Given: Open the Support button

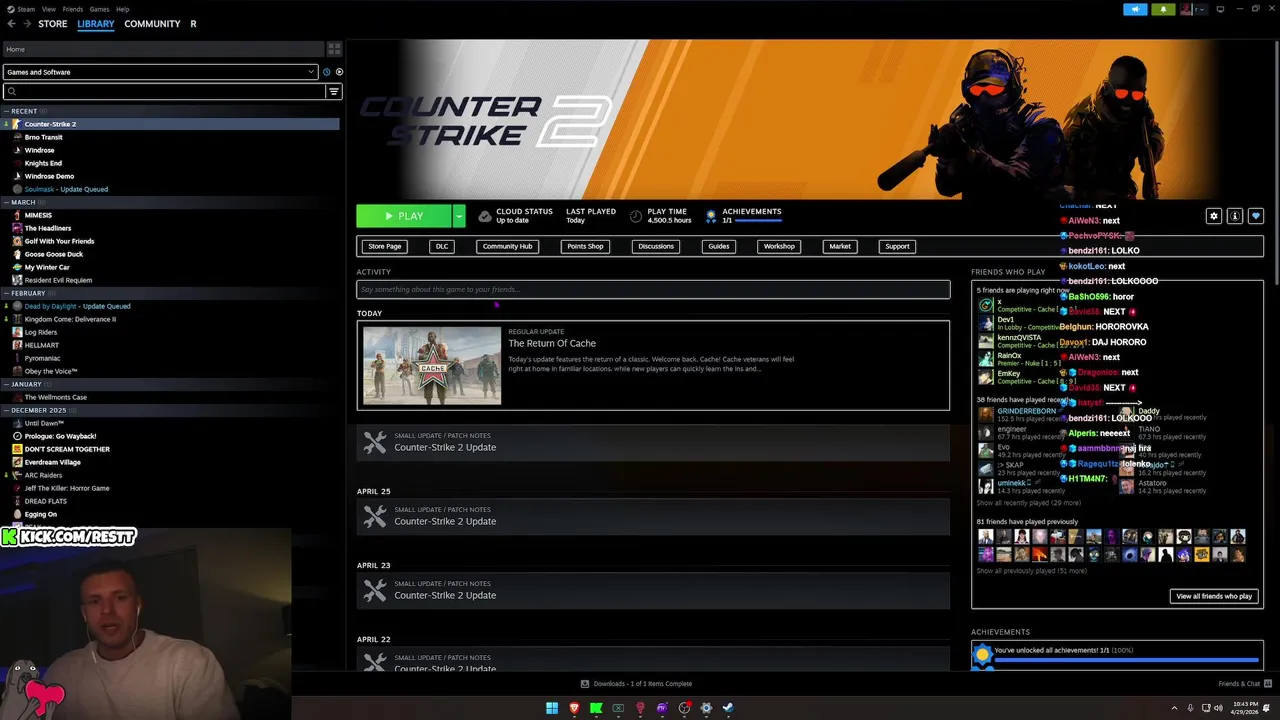Looking at the screenshot, I should point(897,246).
